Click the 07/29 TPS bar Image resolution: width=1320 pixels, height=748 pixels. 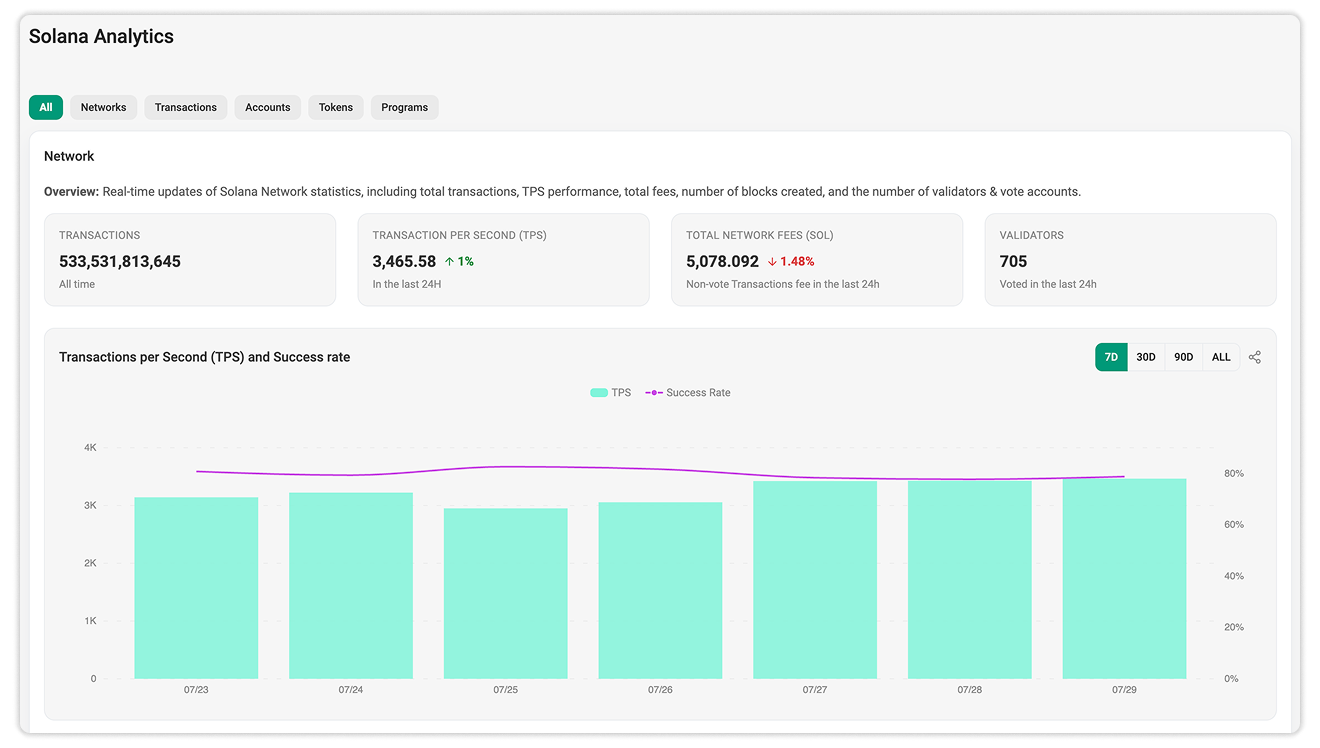[1125, 579]
